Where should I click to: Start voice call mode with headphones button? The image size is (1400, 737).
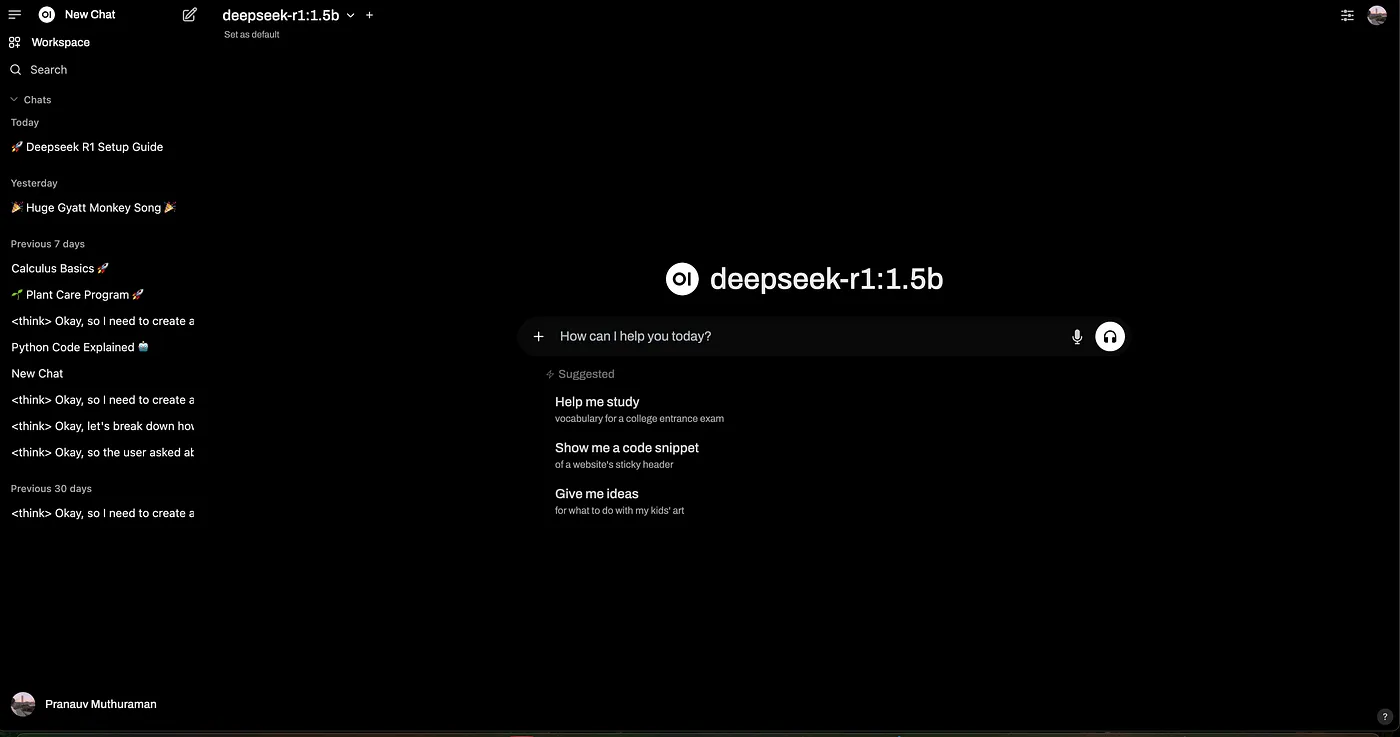click(x=1110, y=337)
